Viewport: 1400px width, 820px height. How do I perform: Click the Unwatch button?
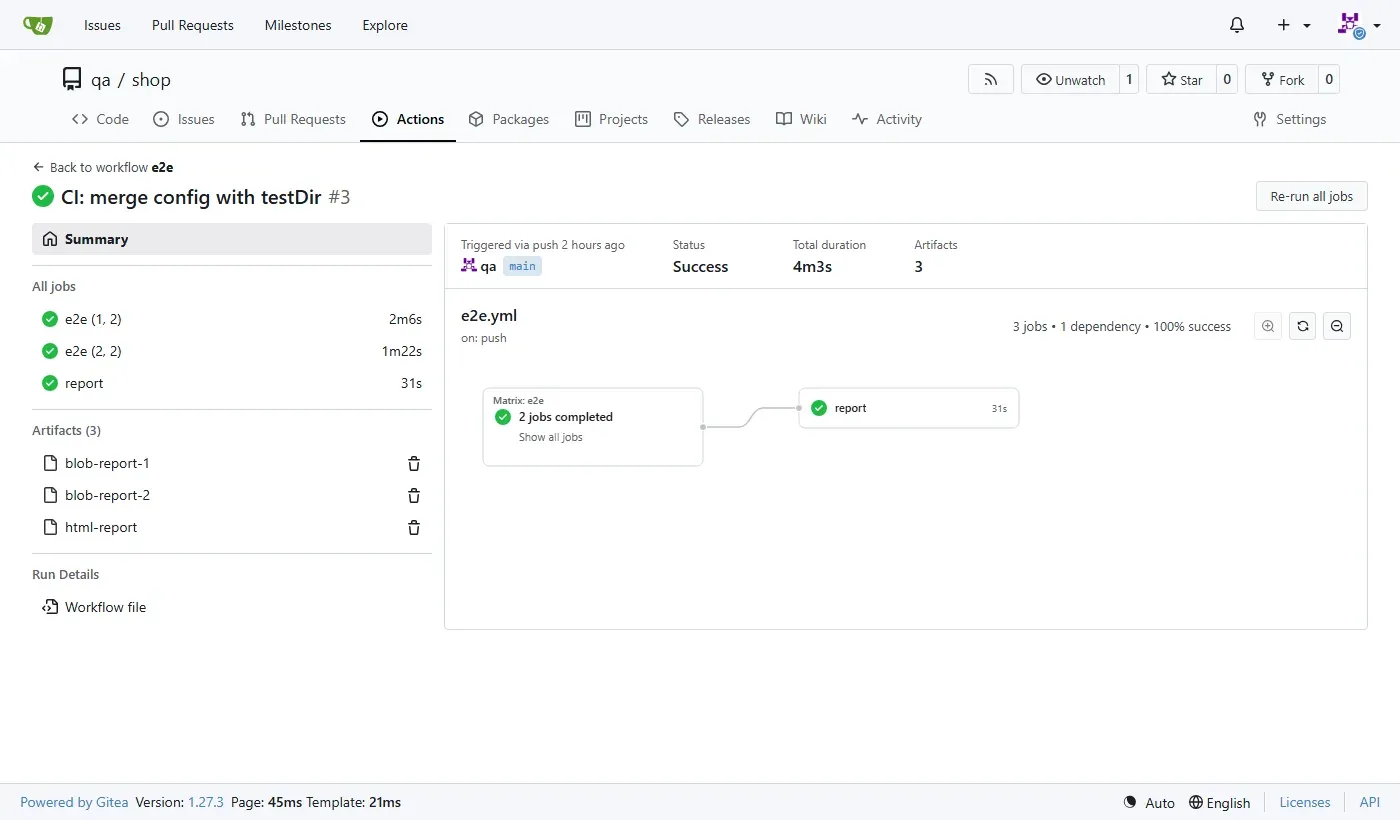click(1070, 80)
